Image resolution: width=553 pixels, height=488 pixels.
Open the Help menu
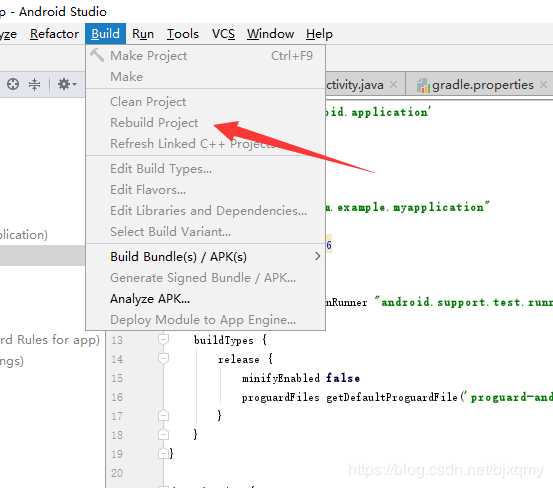(319, 34)
